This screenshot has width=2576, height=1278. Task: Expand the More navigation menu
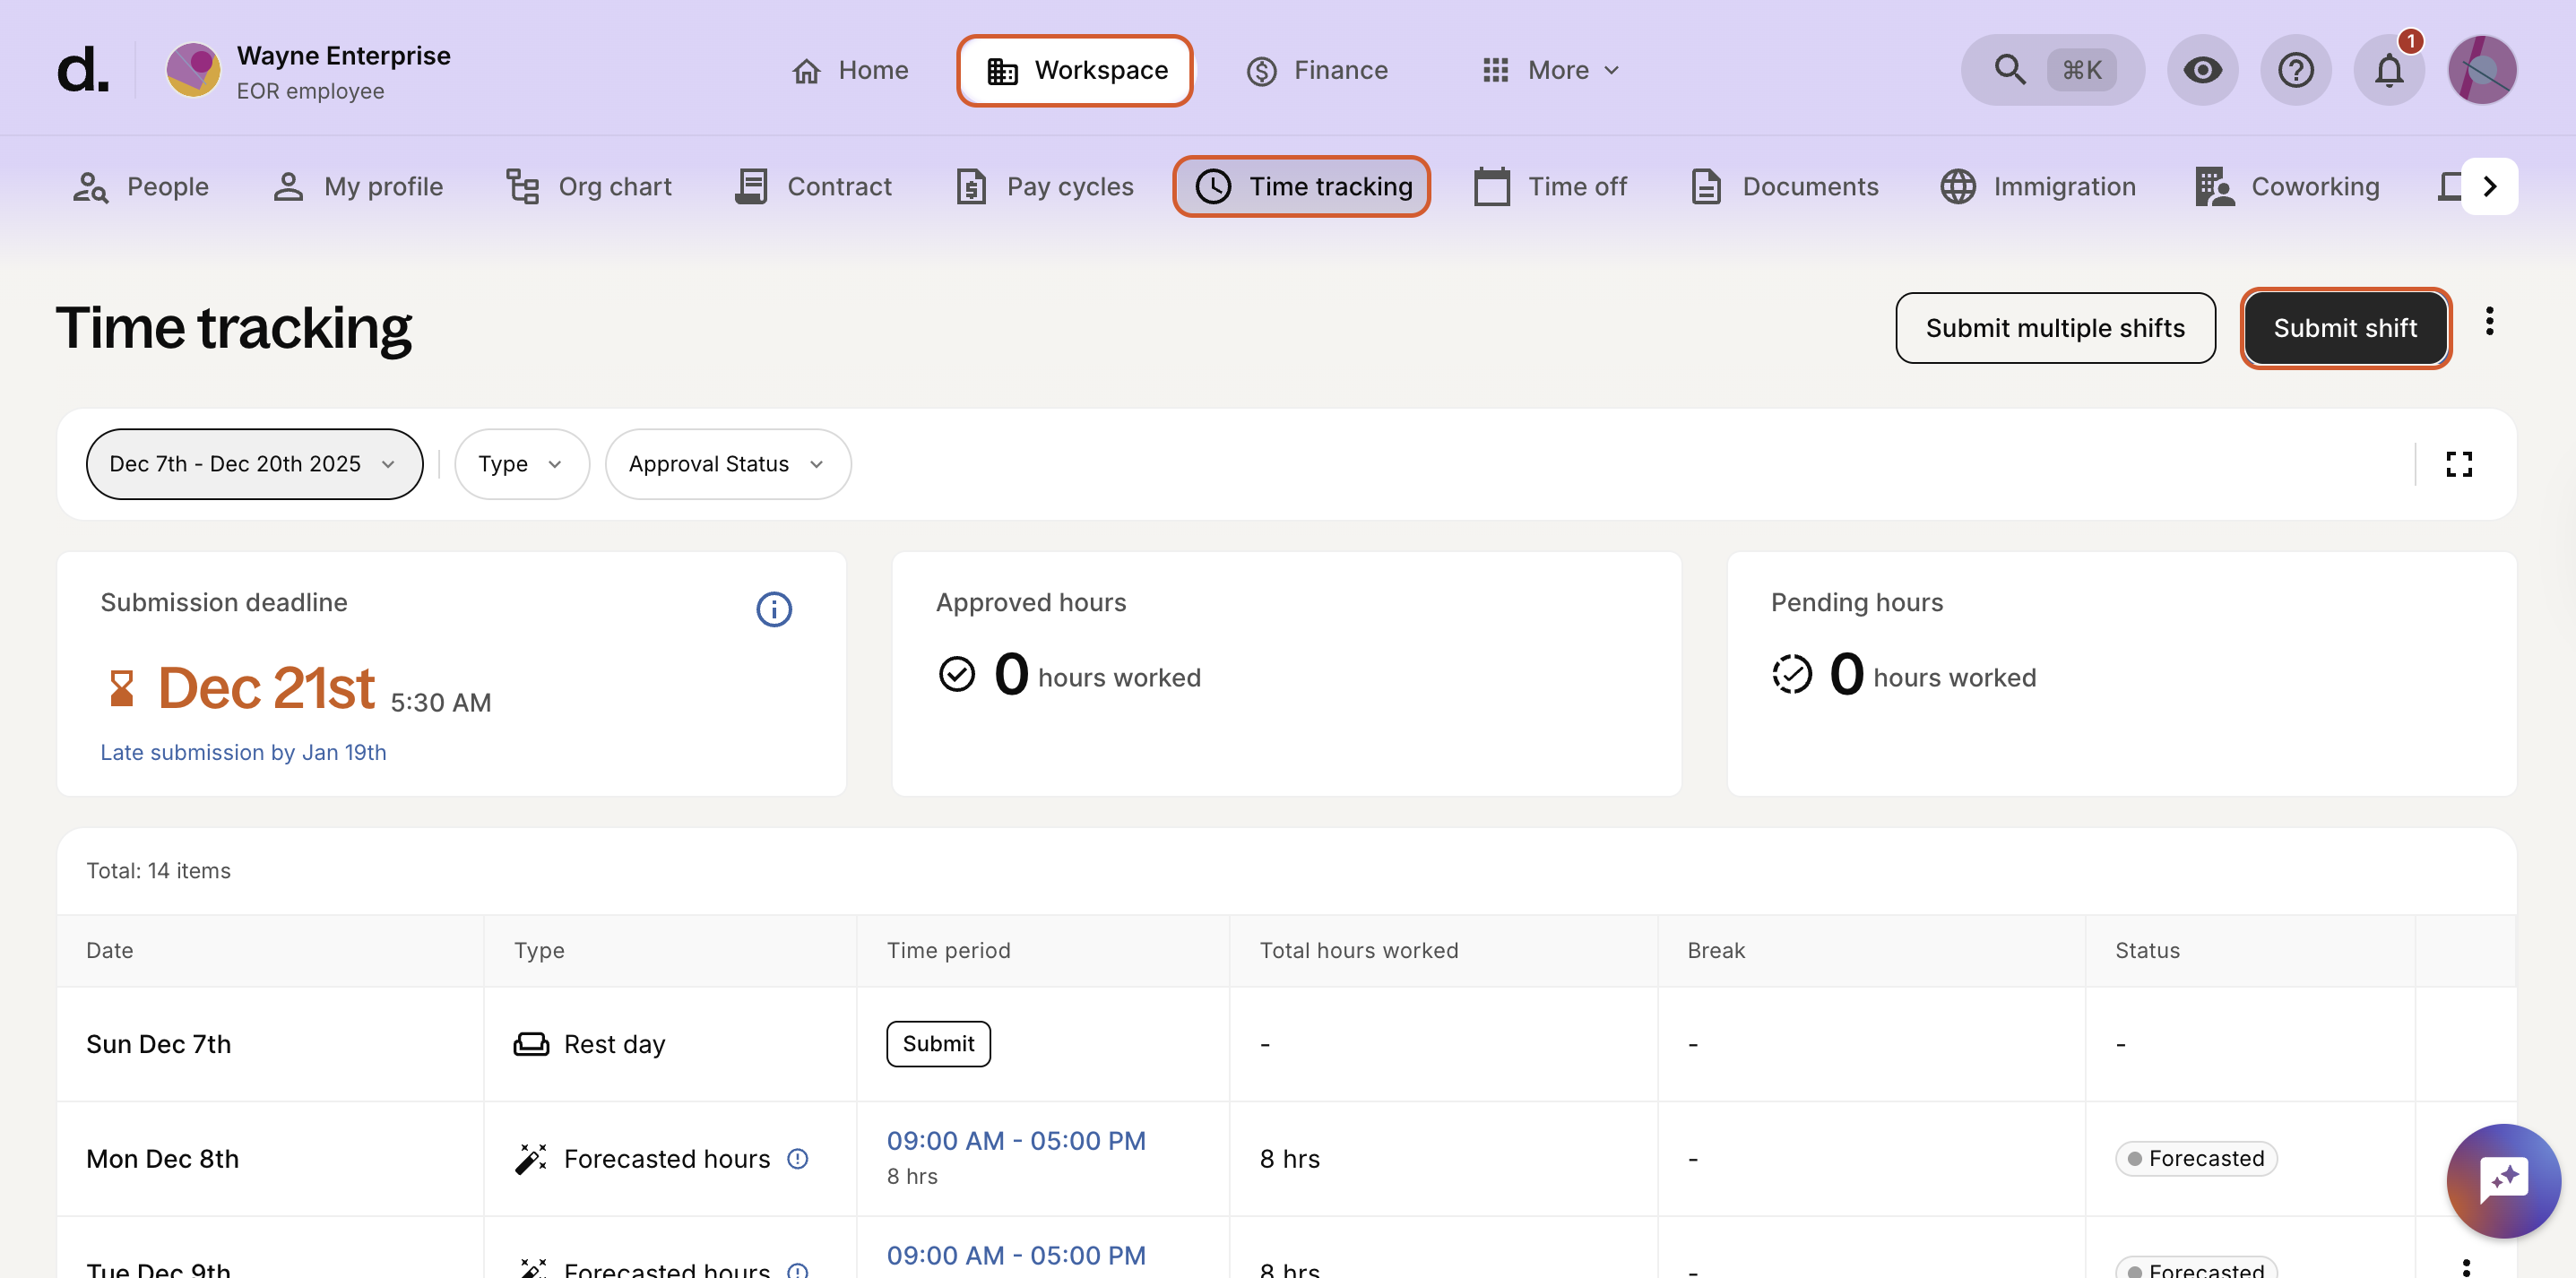click(x=1550, y=70)
